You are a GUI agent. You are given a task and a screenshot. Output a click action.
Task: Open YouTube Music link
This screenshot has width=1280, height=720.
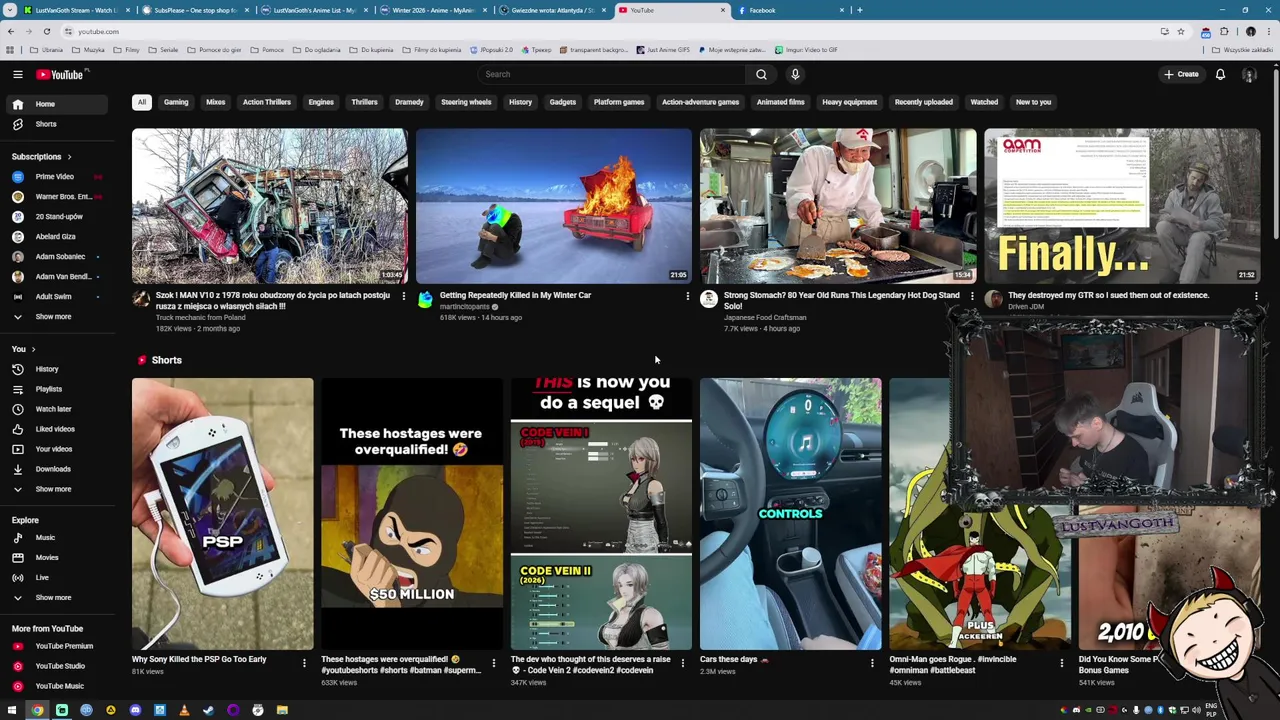pyautogui.click(x=57, y=686)
